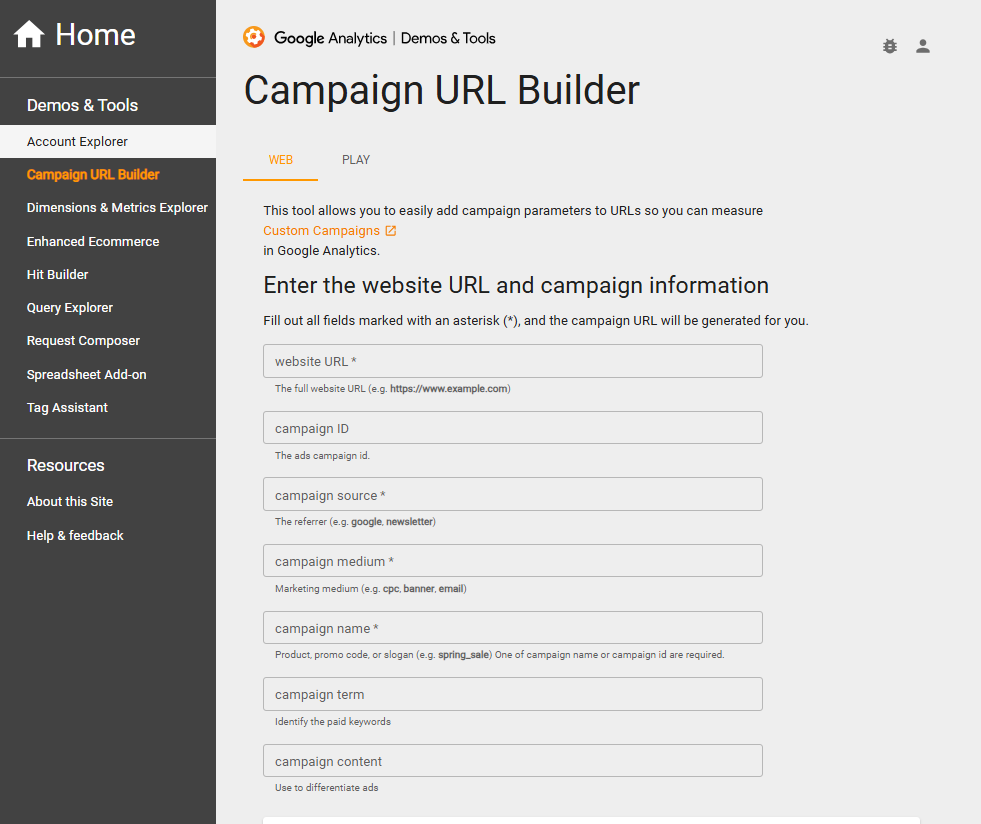Focus the campaign term field

coord(512,694)
